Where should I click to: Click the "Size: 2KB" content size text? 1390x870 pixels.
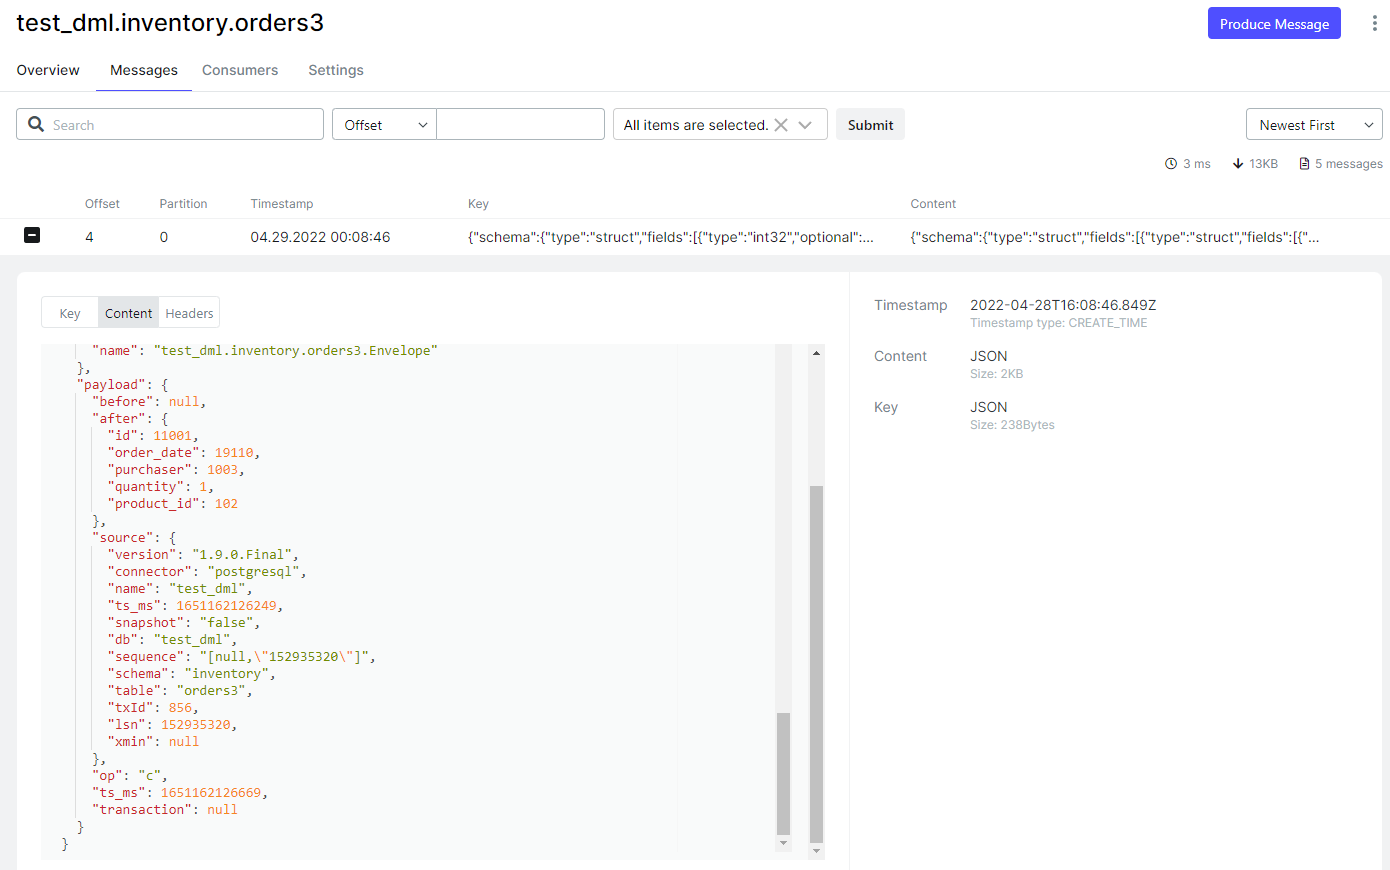pyautogui.click(x=996, y=374)
